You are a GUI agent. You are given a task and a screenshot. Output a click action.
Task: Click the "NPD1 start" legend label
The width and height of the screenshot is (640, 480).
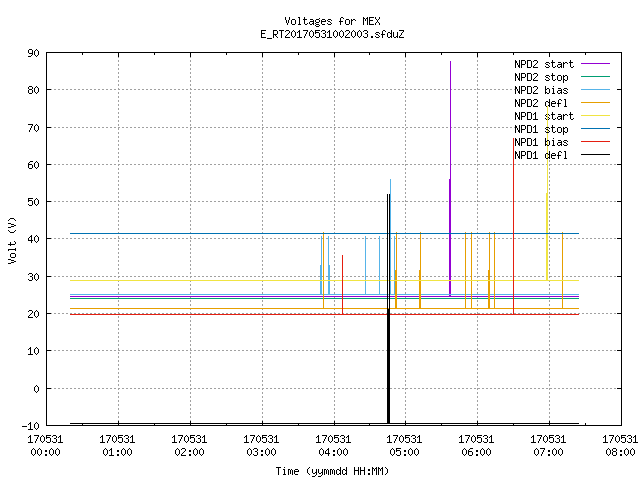coord(544,116)
